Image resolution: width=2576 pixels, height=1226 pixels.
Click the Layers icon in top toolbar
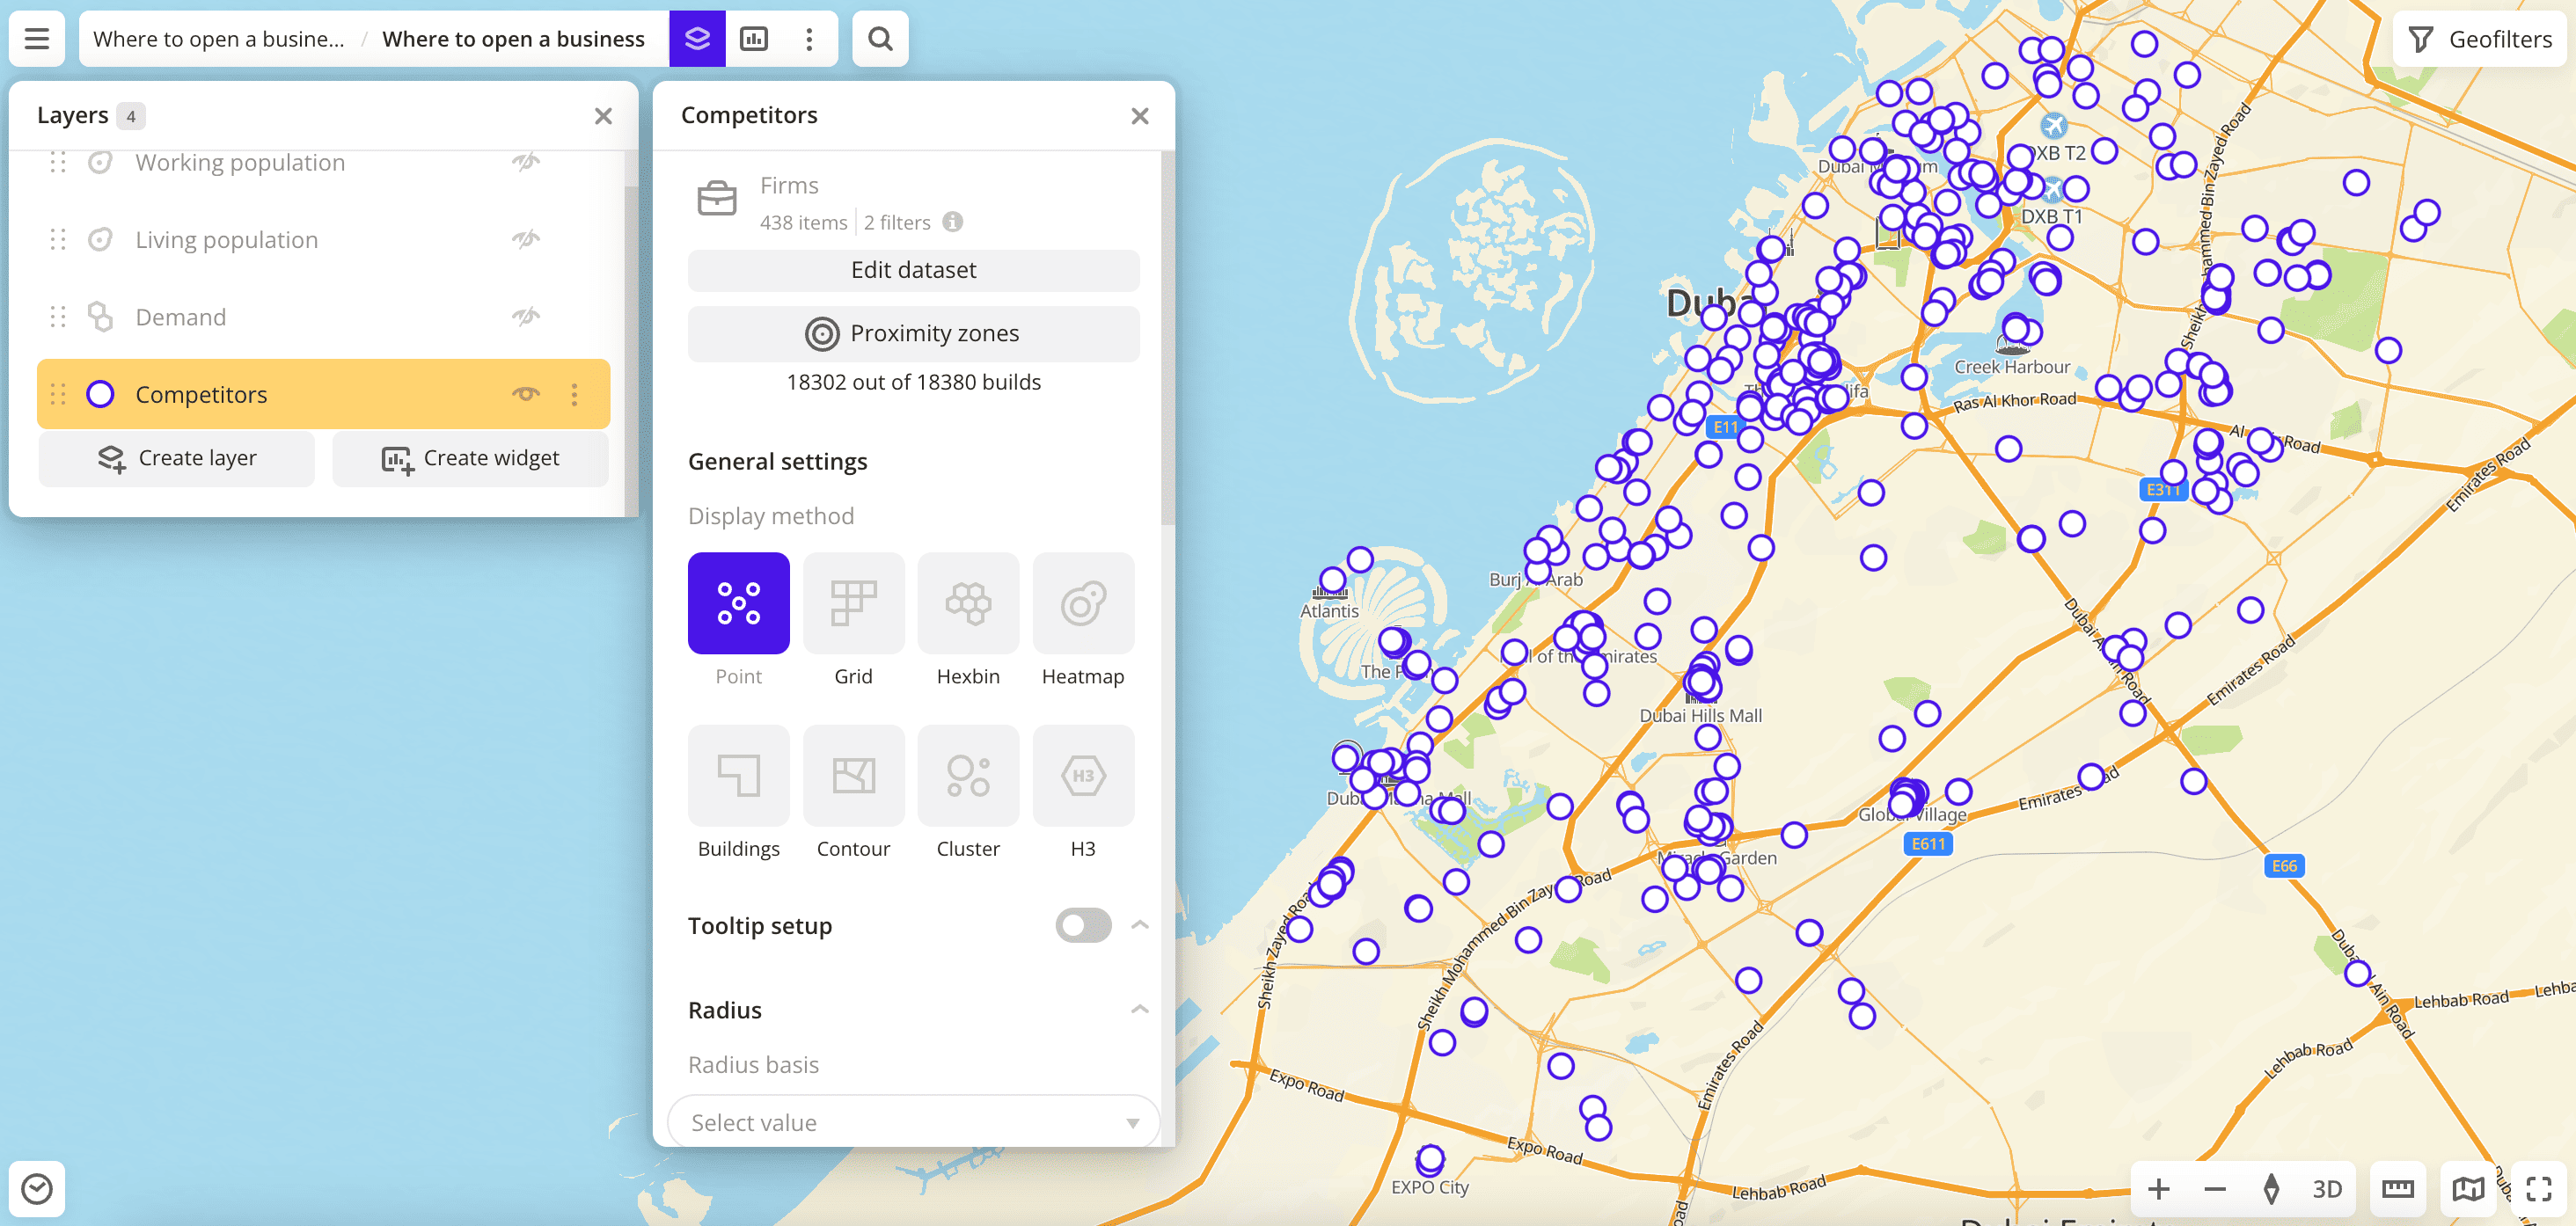click(697, 39)
